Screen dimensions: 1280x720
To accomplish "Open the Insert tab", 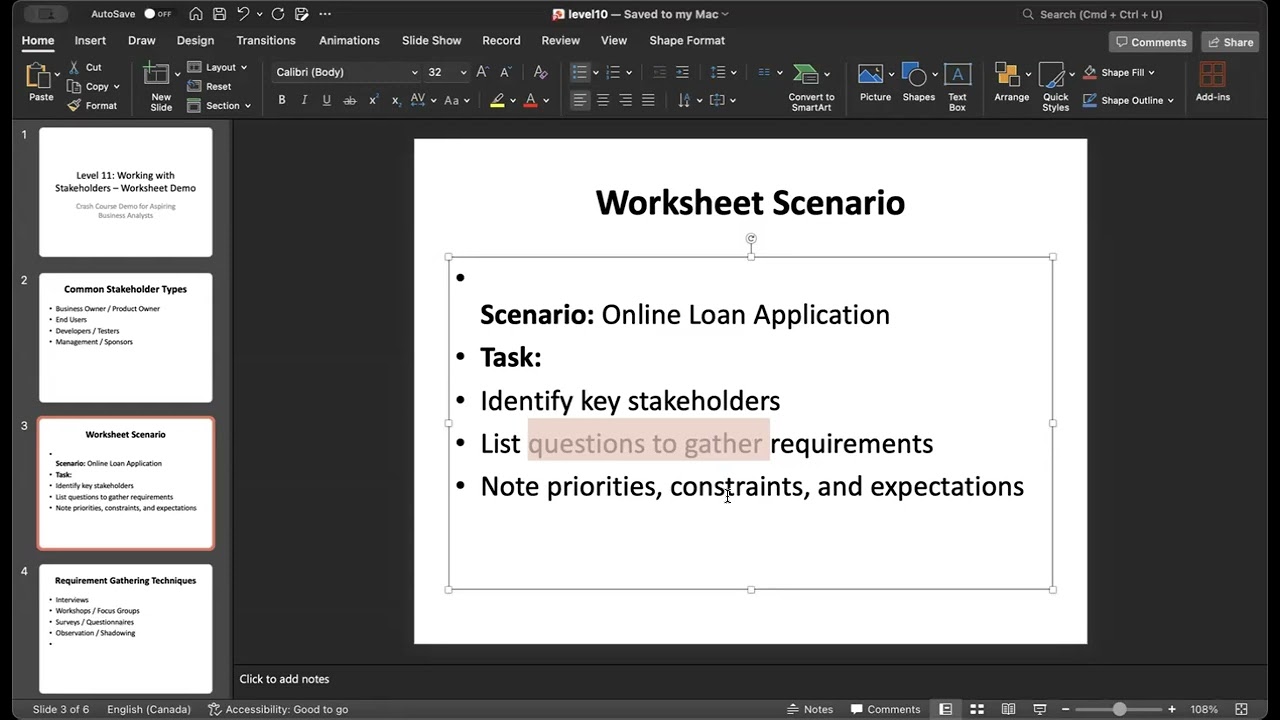I will click(x=90, y=41).
